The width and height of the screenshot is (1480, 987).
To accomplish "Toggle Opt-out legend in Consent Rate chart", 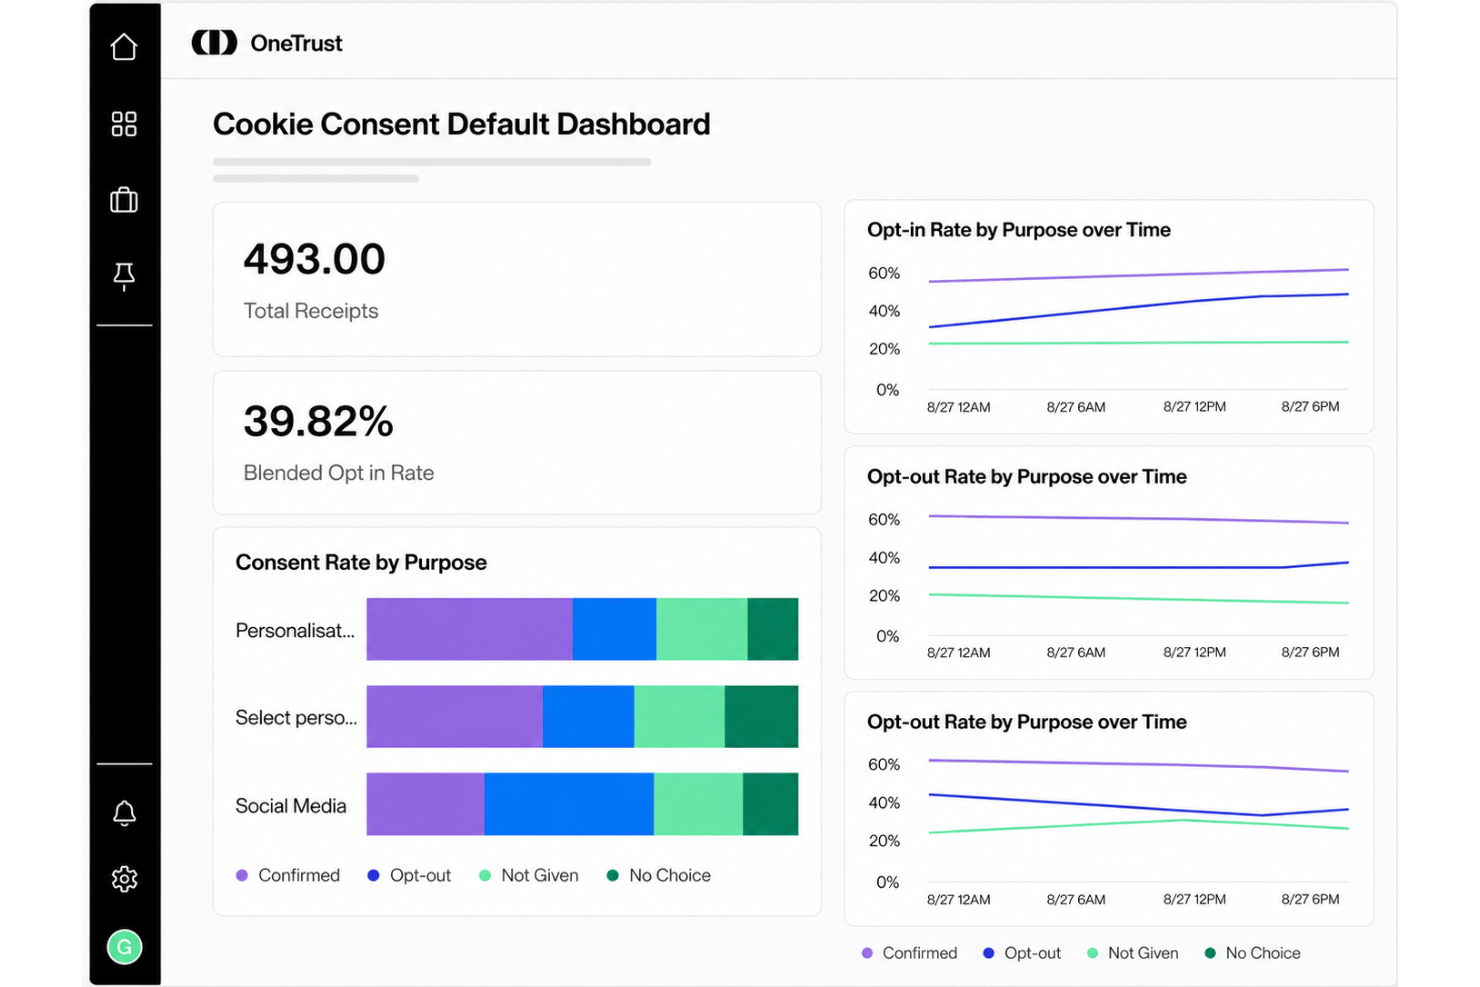I will (x=409, y=875).
